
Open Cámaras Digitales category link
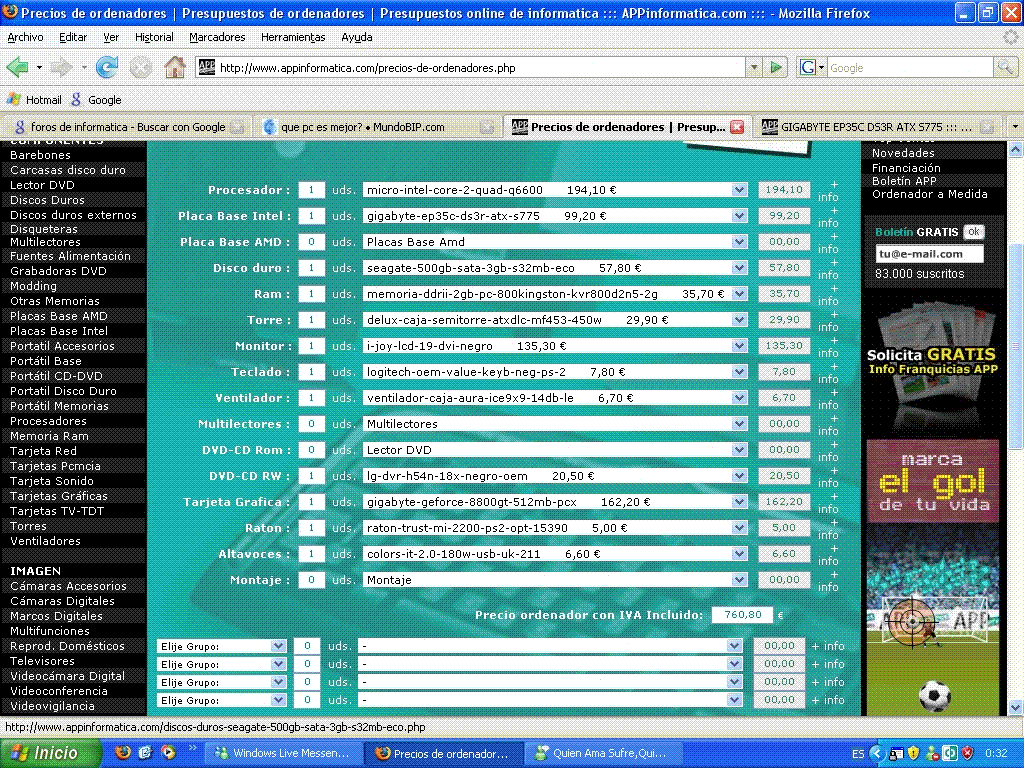click(62, 601)
